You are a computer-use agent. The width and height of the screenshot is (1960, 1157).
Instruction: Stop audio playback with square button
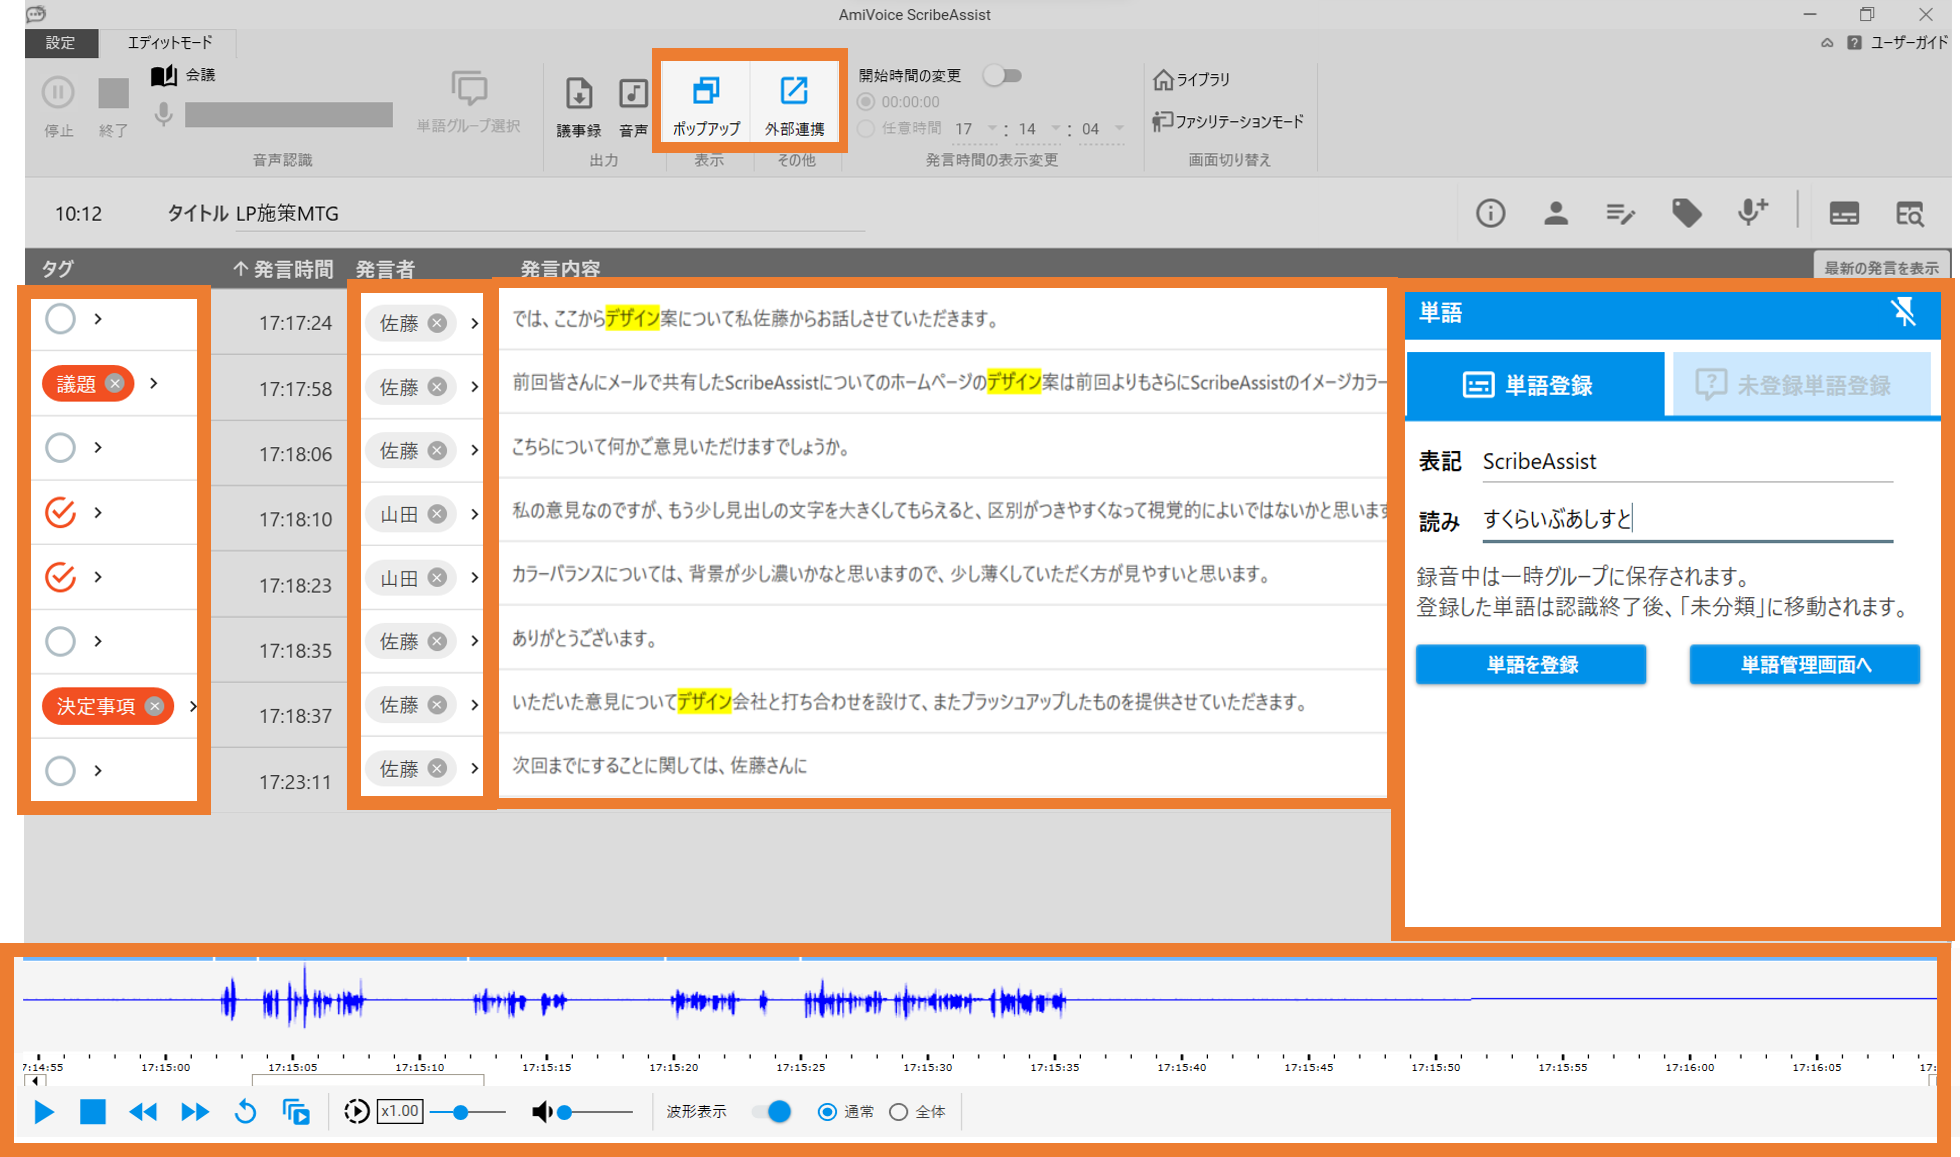[93, 1112]
